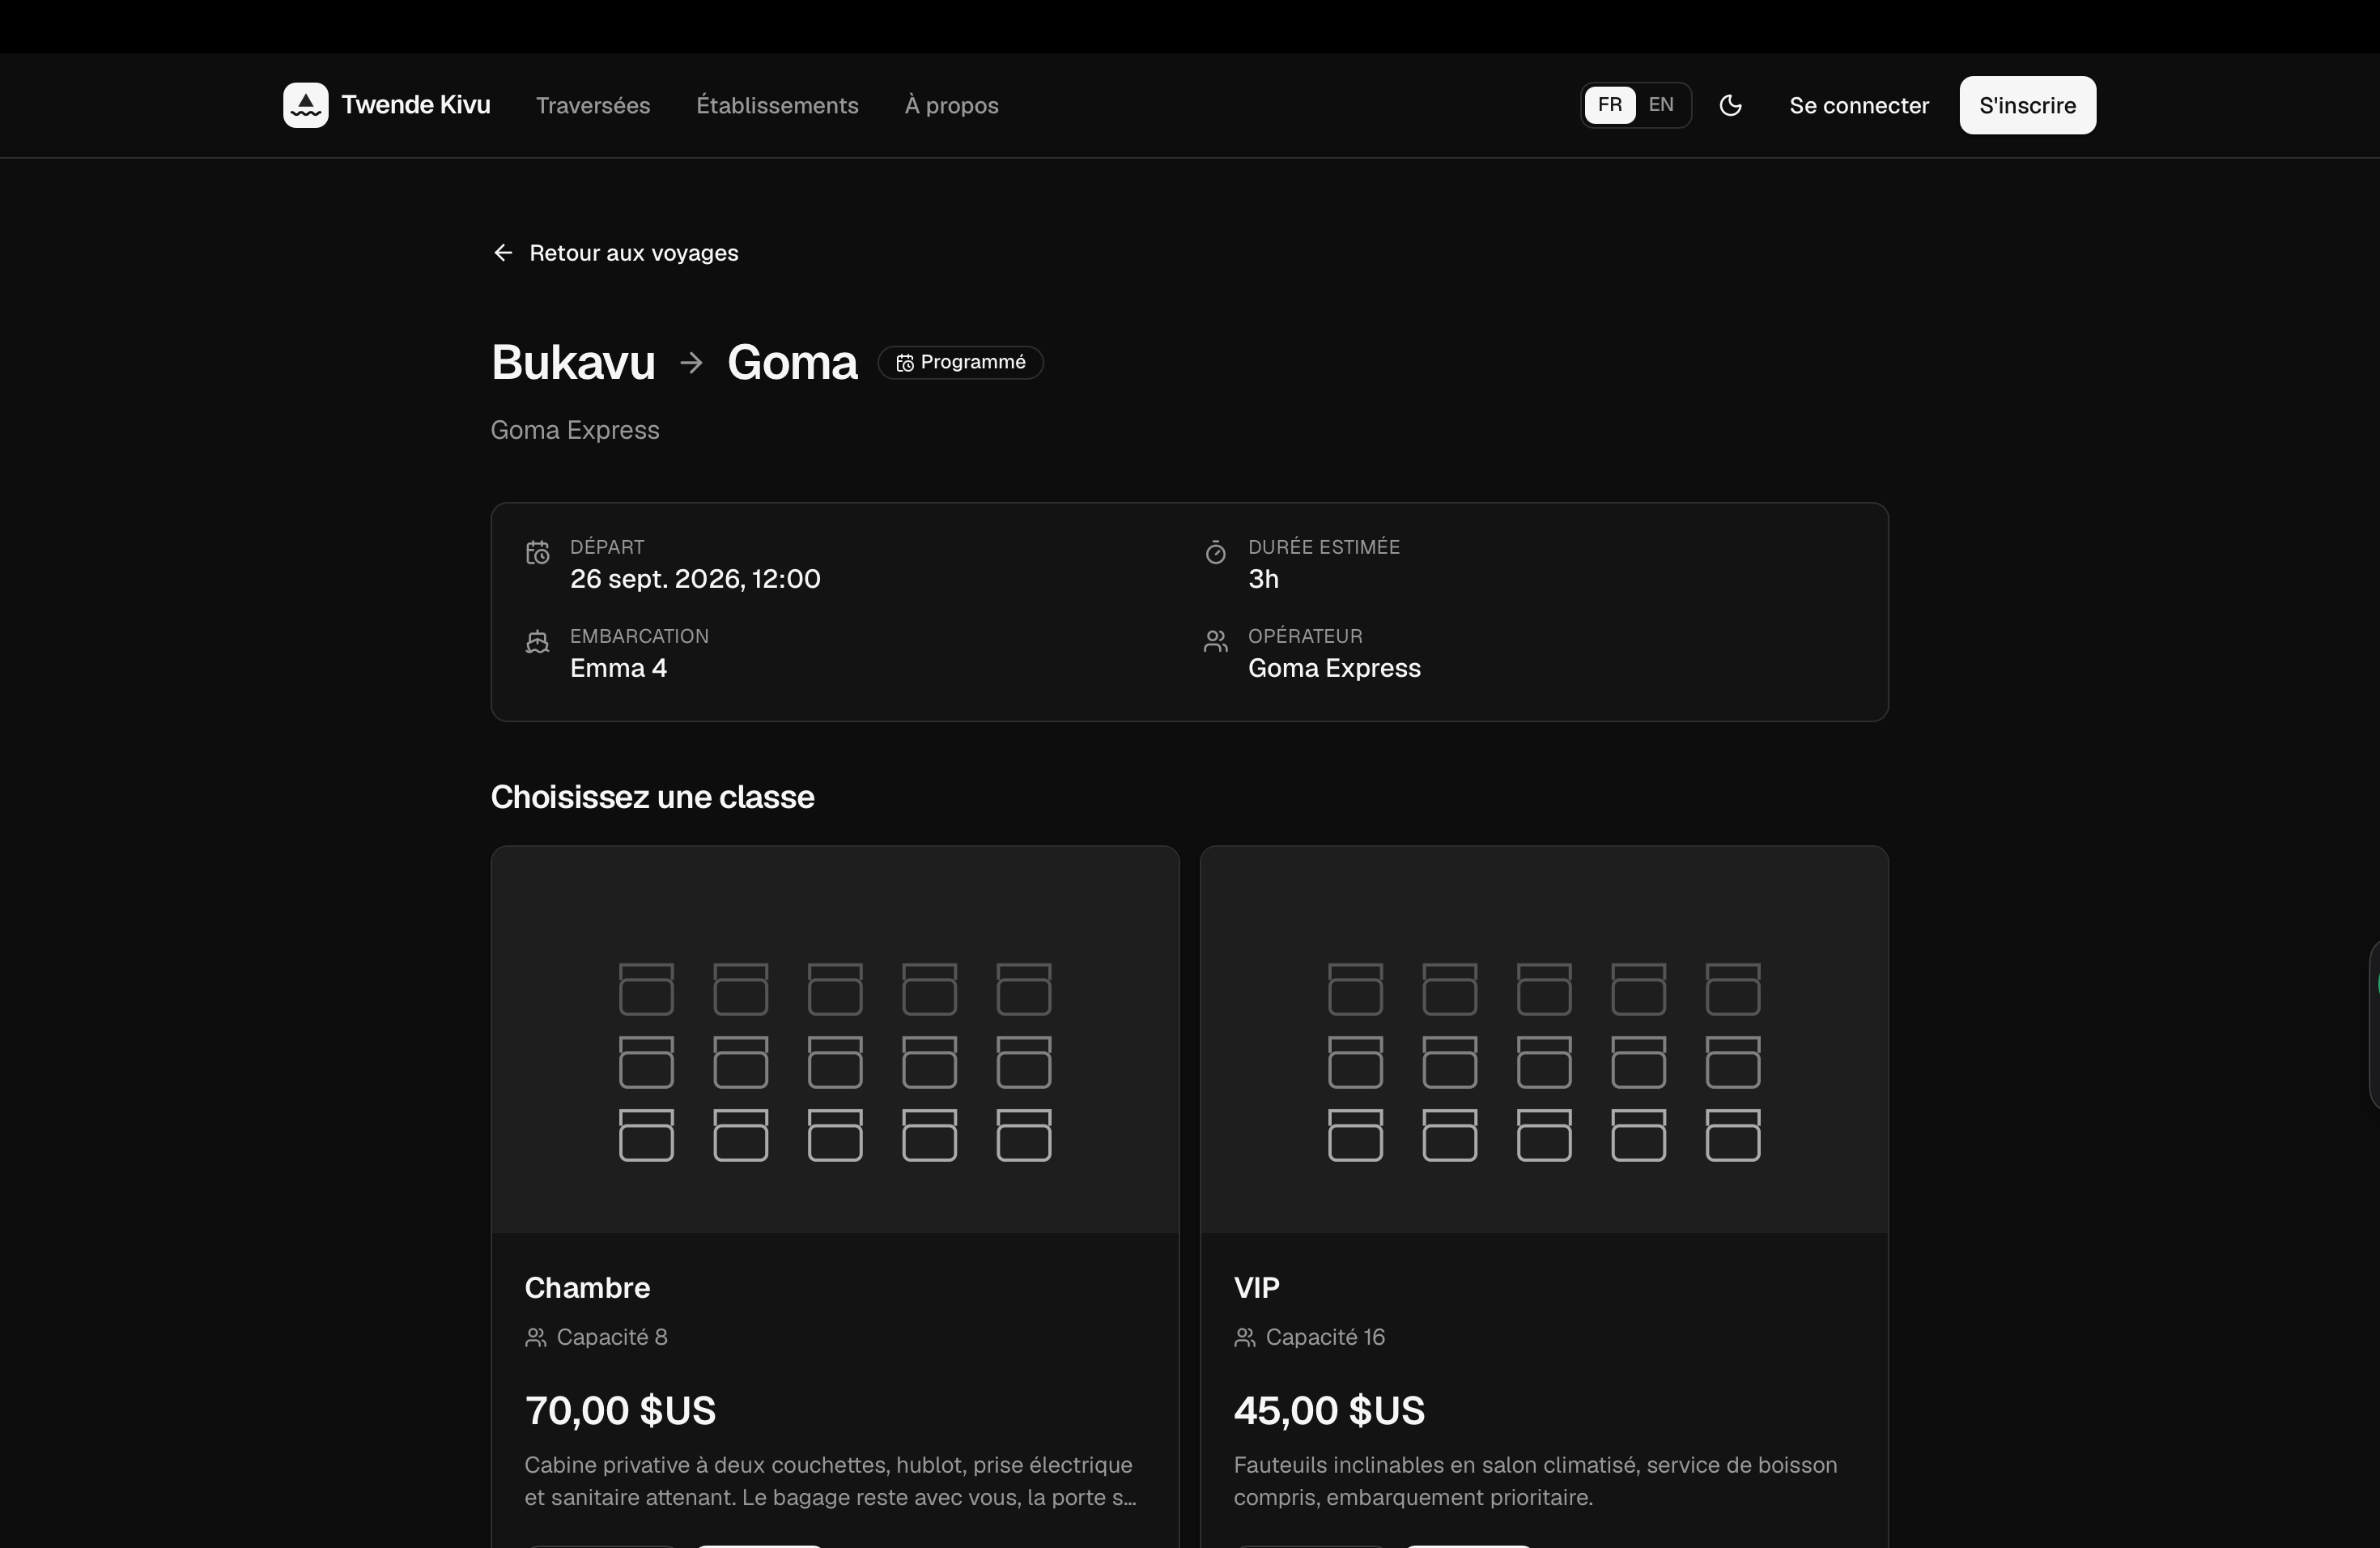The image size is (2380, 1548).
Task: Click the Twende Kivu boat logo icon
Action: tap(305, 105)
